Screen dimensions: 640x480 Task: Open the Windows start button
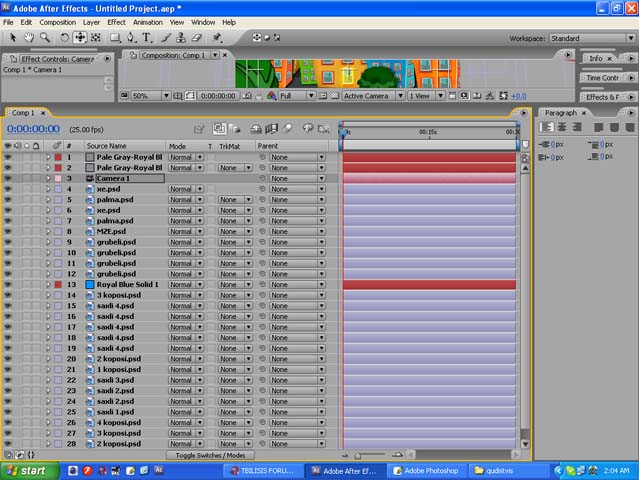(29, 471)
